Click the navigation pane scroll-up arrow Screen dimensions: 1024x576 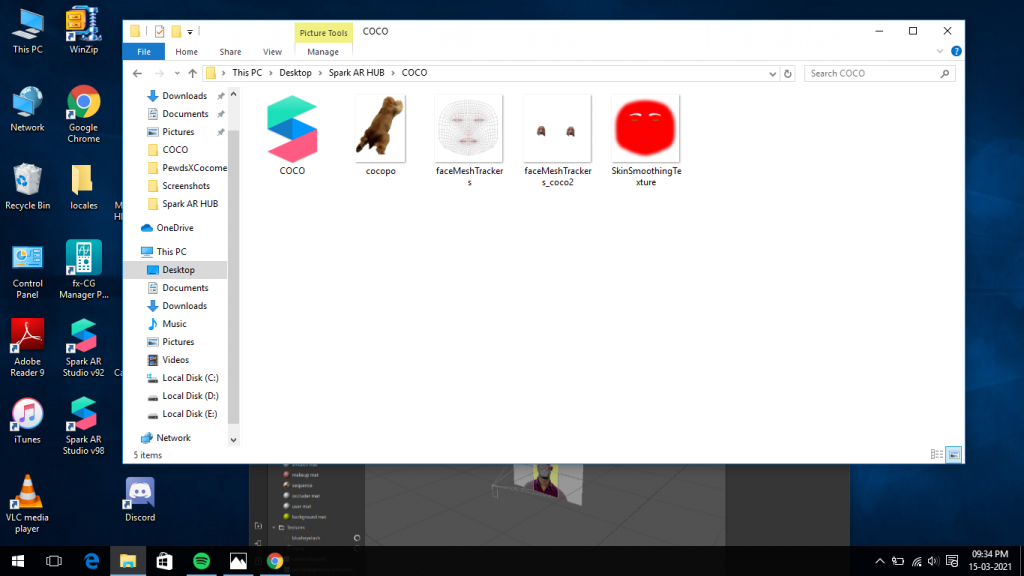(233, 95)
